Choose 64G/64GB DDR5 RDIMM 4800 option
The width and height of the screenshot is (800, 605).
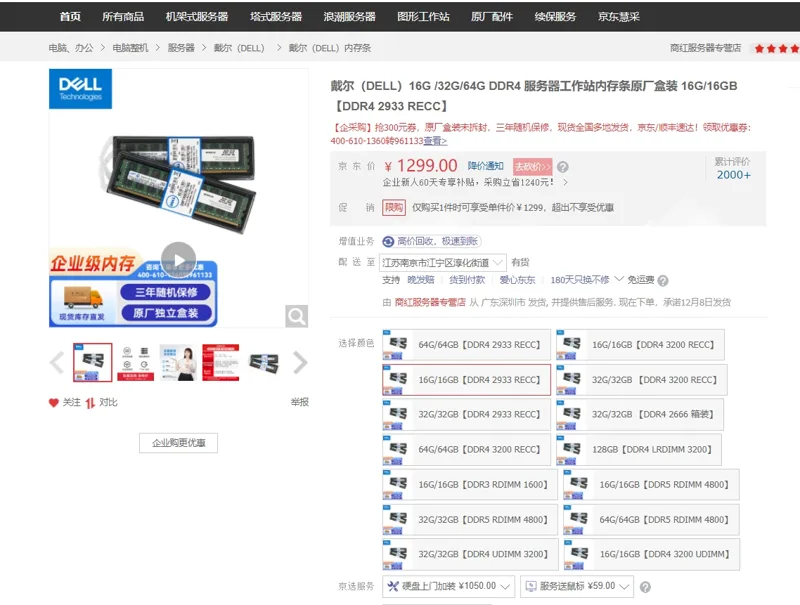click(x=652, y=519)
